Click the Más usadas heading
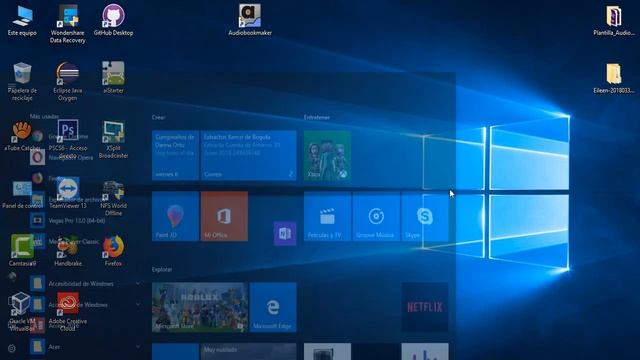Viewport: 640px width, 360px height. click(x=44, y=116)
